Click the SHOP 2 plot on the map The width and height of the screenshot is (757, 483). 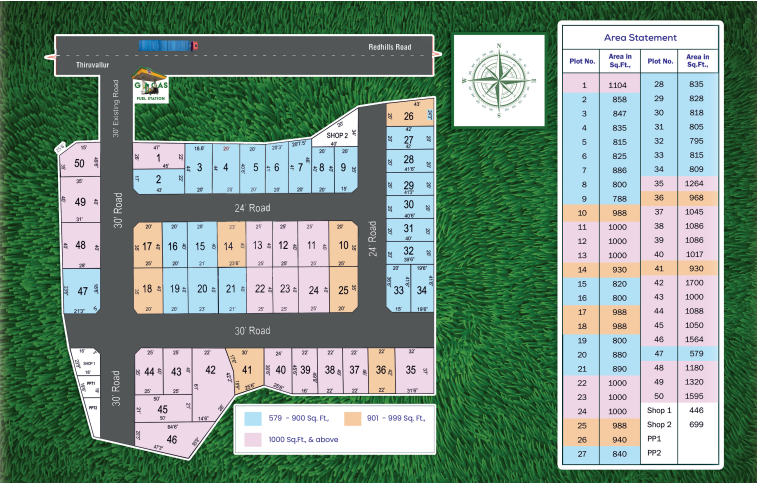pyautogui.click(x=338, y=134)
